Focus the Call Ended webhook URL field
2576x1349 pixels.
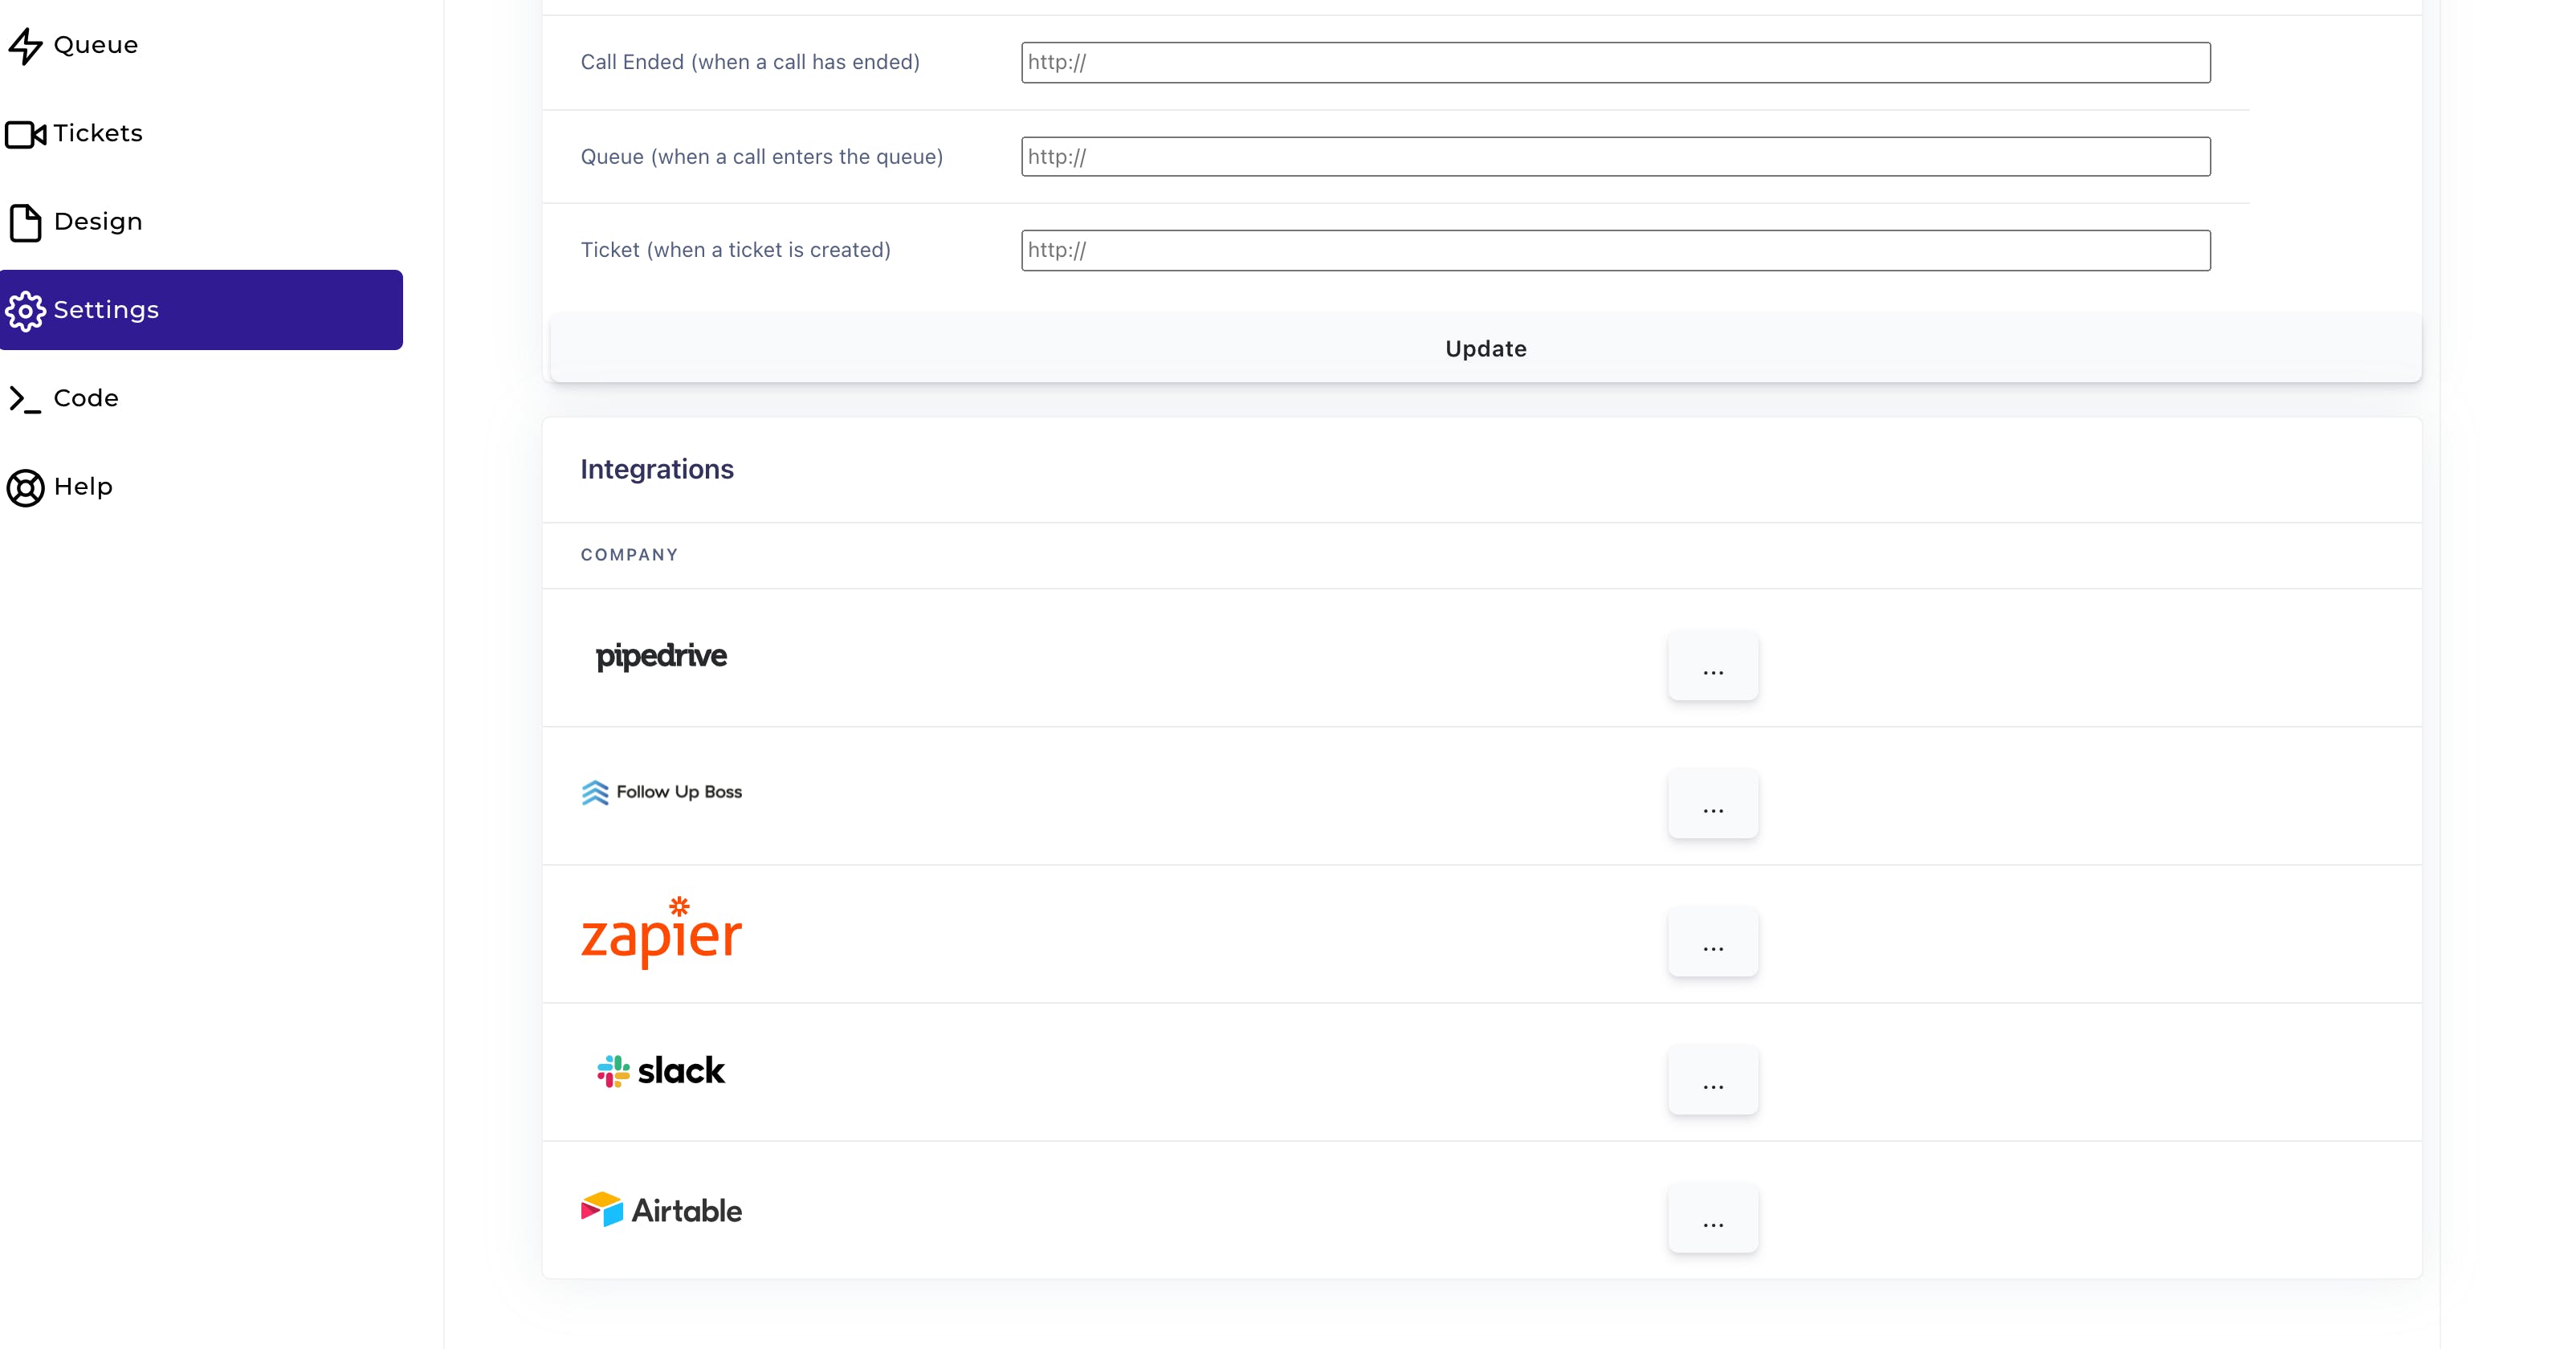coord(1615,62)
